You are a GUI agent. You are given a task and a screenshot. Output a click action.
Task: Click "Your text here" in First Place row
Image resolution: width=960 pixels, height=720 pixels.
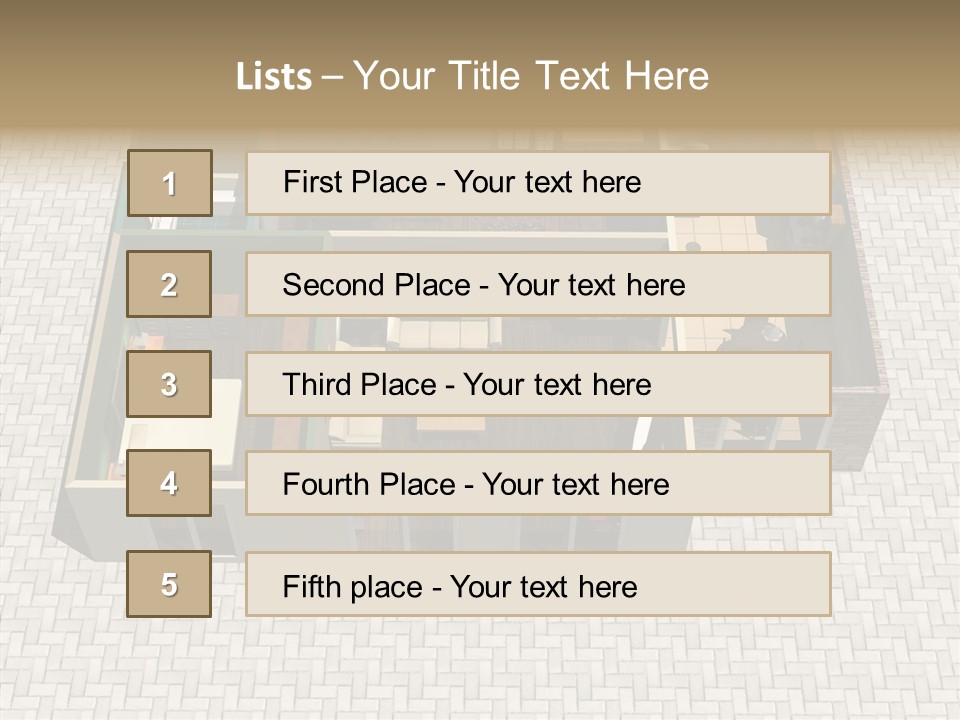[x=547, y=182]
